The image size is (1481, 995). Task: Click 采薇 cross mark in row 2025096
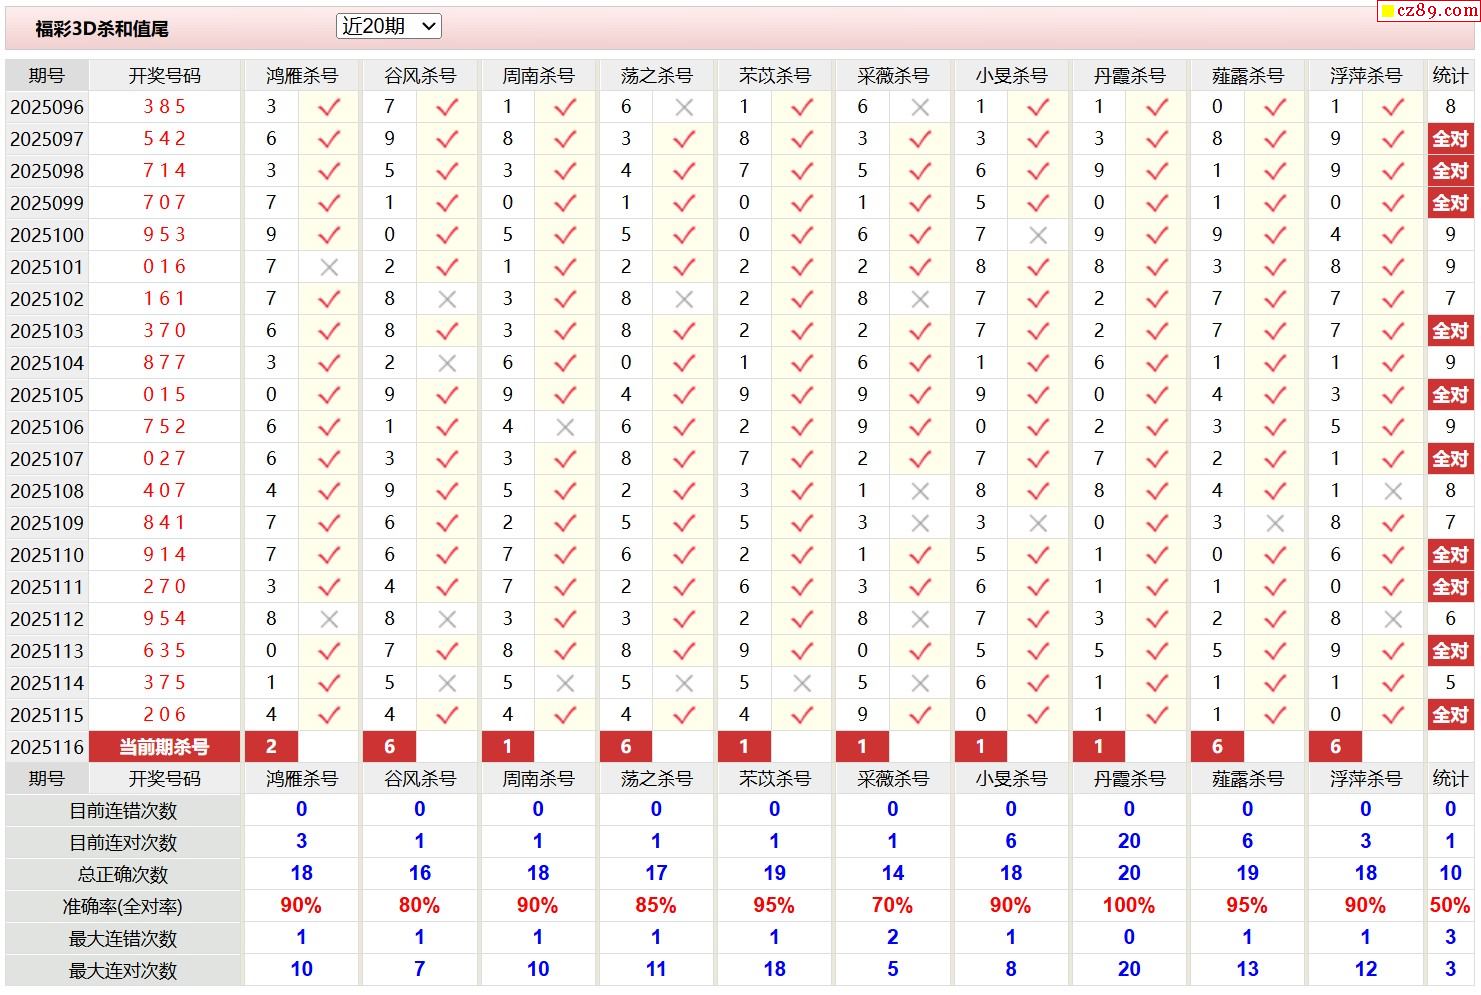tap(920, 107)
